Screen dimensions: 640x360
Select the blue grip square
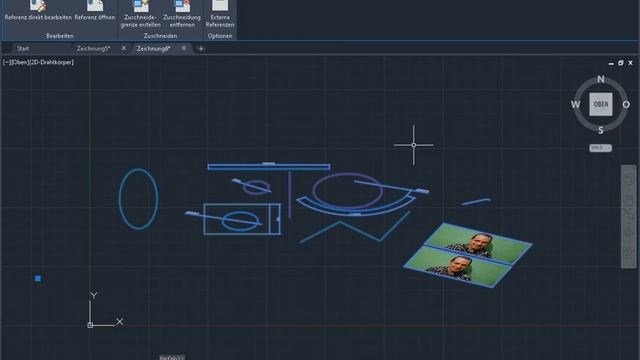(38, 278)
